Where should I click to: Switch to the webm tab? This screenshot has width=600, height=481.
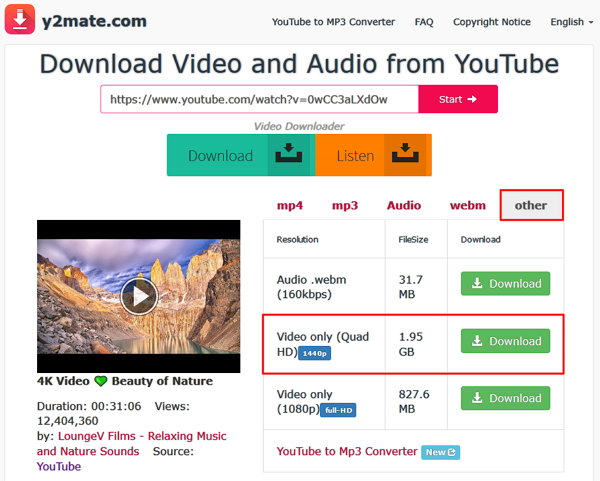[468, 205]
